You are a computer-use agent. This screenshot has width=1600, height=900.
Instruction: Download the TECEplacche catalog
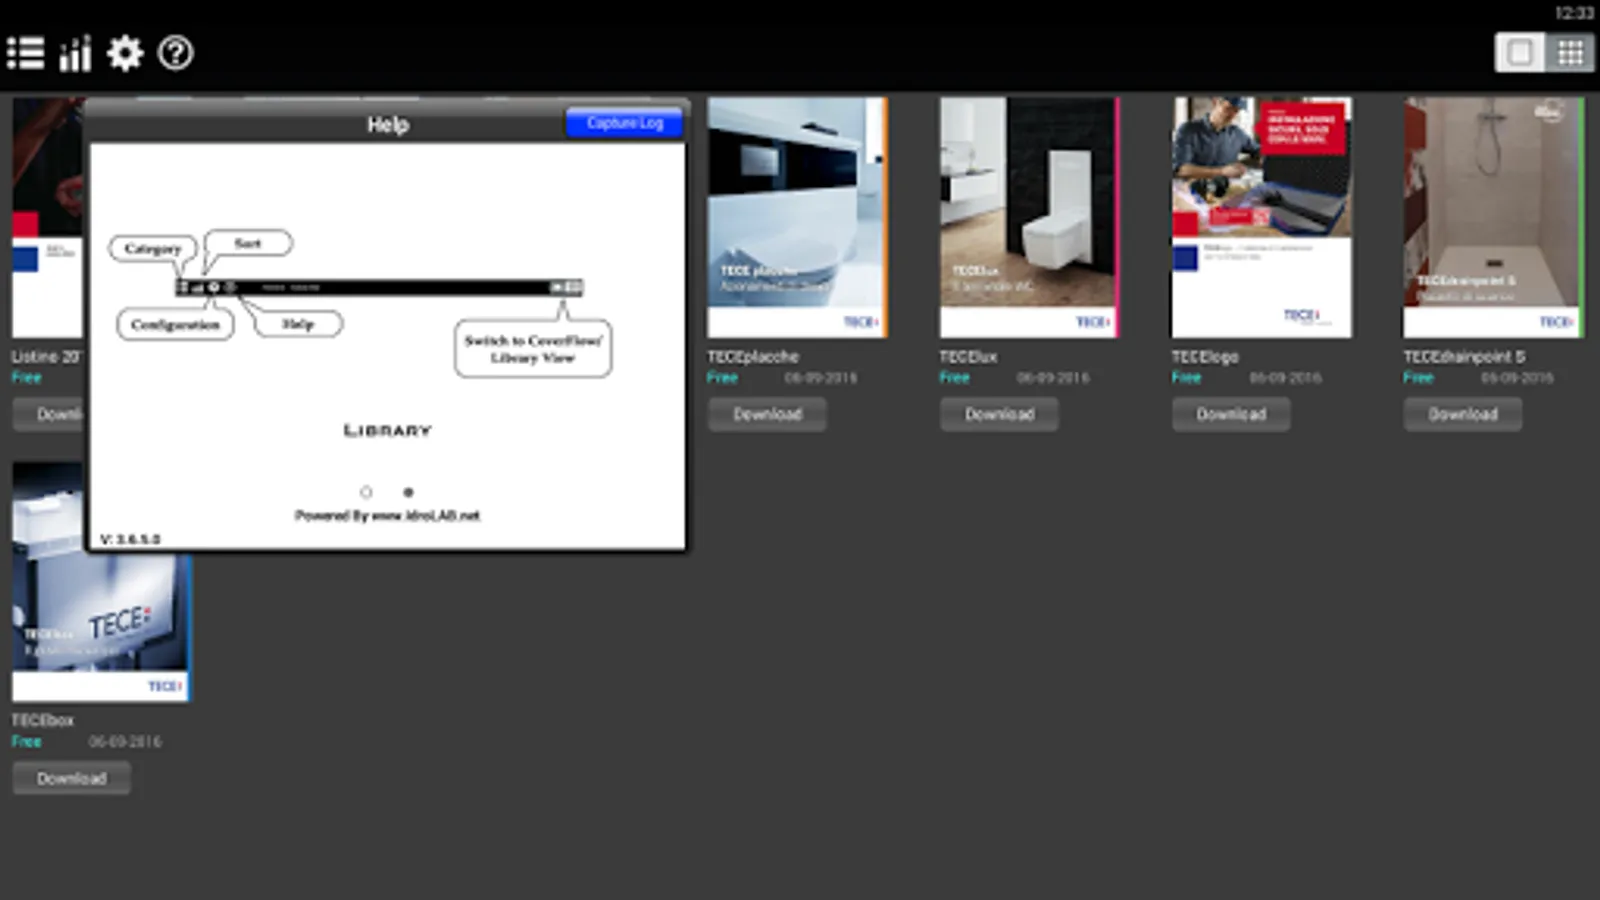pos(767,414)
